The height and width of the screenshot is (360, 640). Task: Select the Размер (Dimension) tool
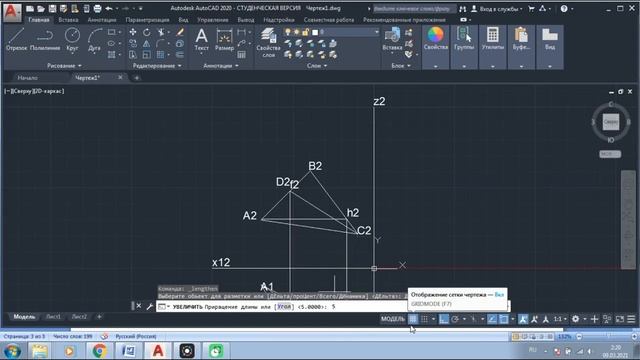click(x=224, y=40)
